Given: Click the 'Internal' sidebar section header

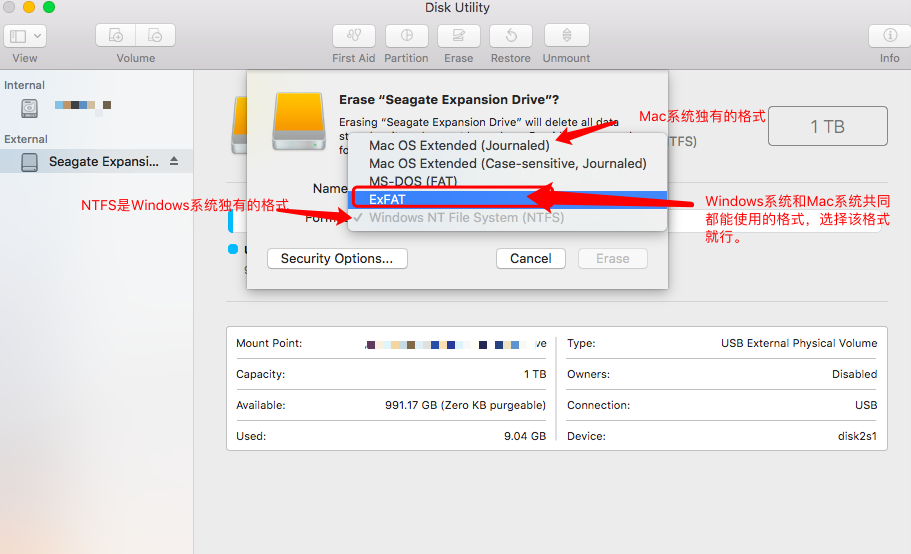Looking at the screenshot, I should click(x=24, y=85).
